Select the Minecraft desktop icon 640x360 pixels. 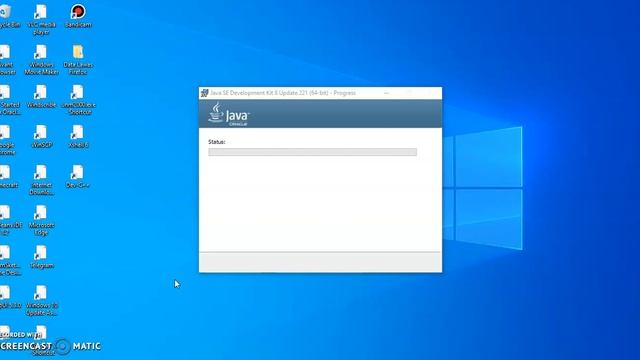(x=8, y=176)
